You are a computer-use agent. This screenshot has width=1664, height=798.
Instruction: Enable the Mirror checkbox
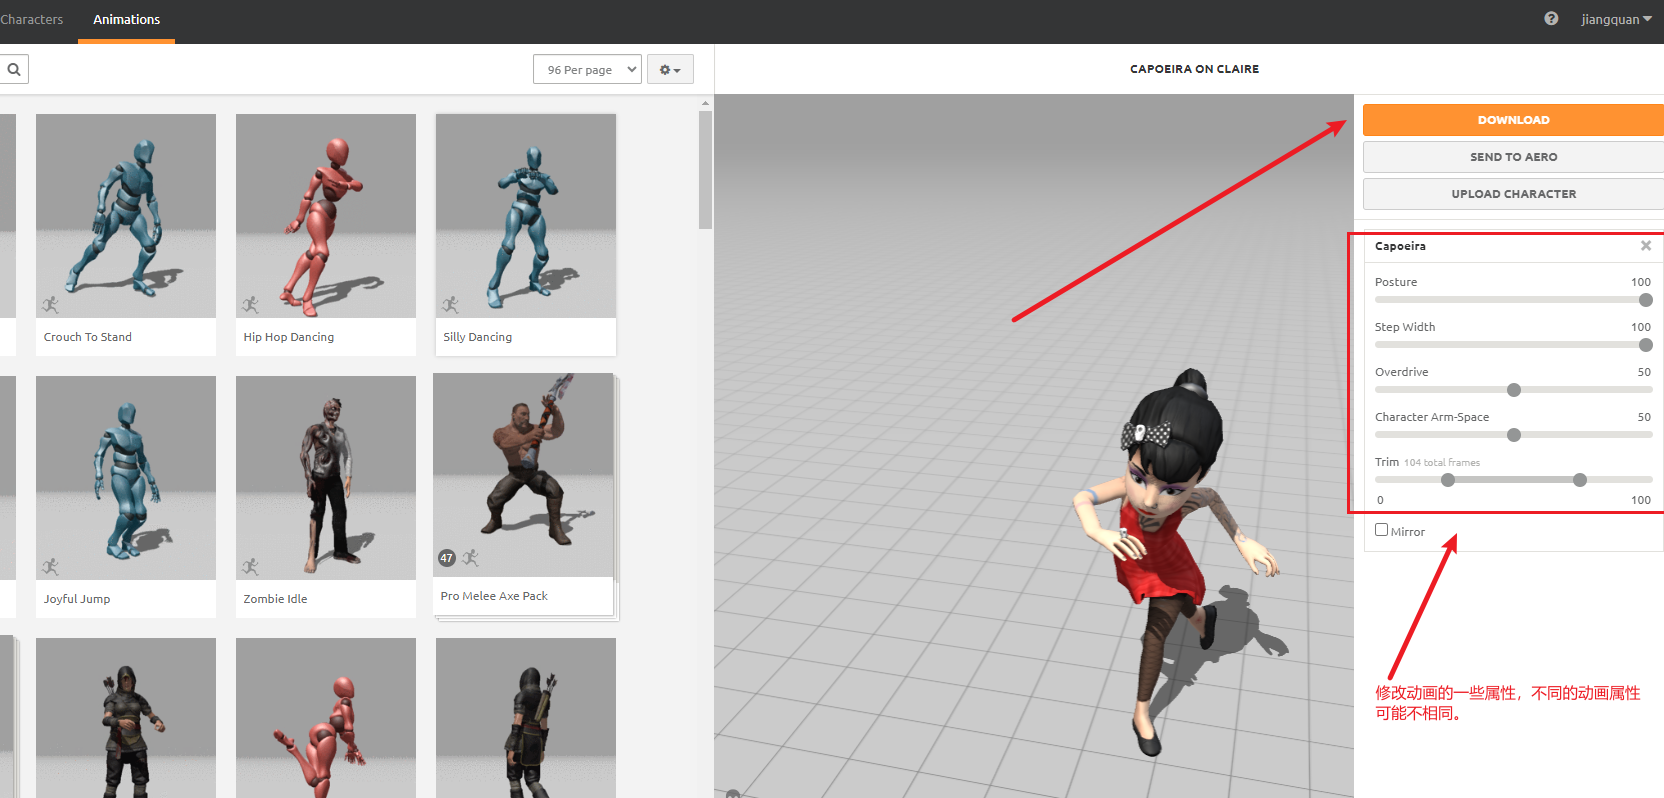pyautogui.click(x=1381, y=530)
